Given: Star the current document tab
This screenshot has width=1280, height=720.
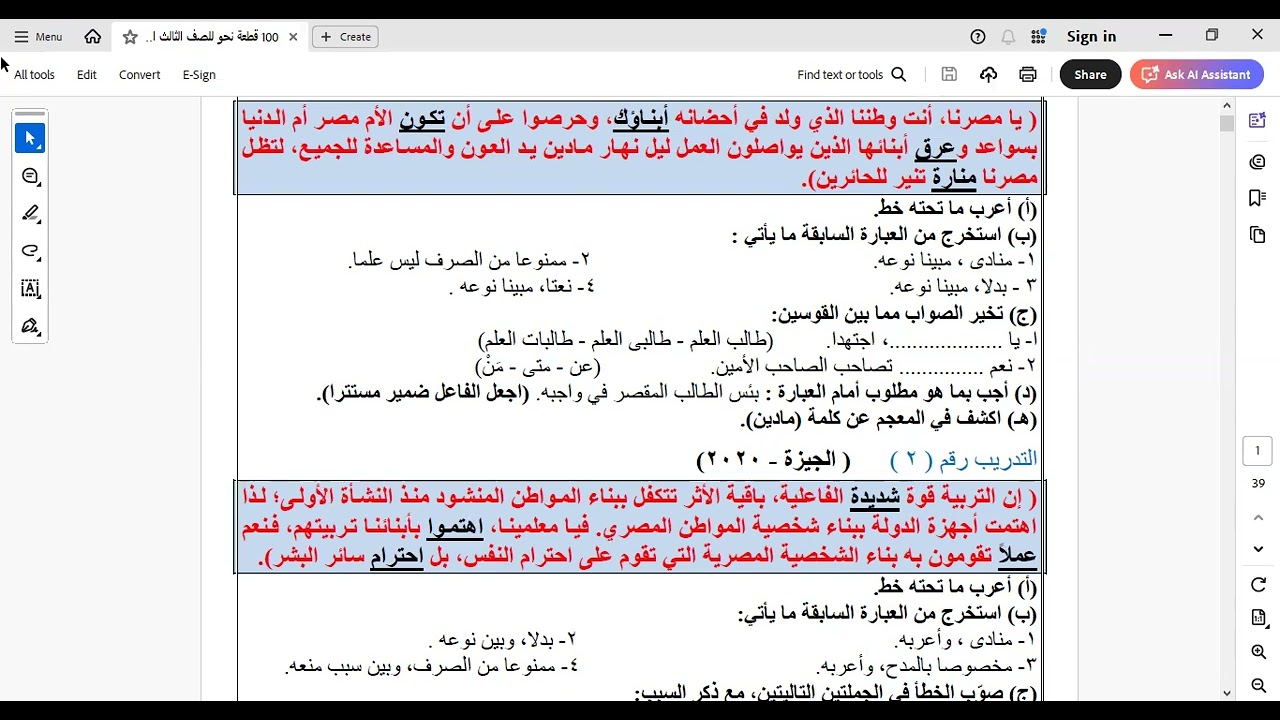Looking at the screenshot, I should pyautogui.click(x=130, y=37).
